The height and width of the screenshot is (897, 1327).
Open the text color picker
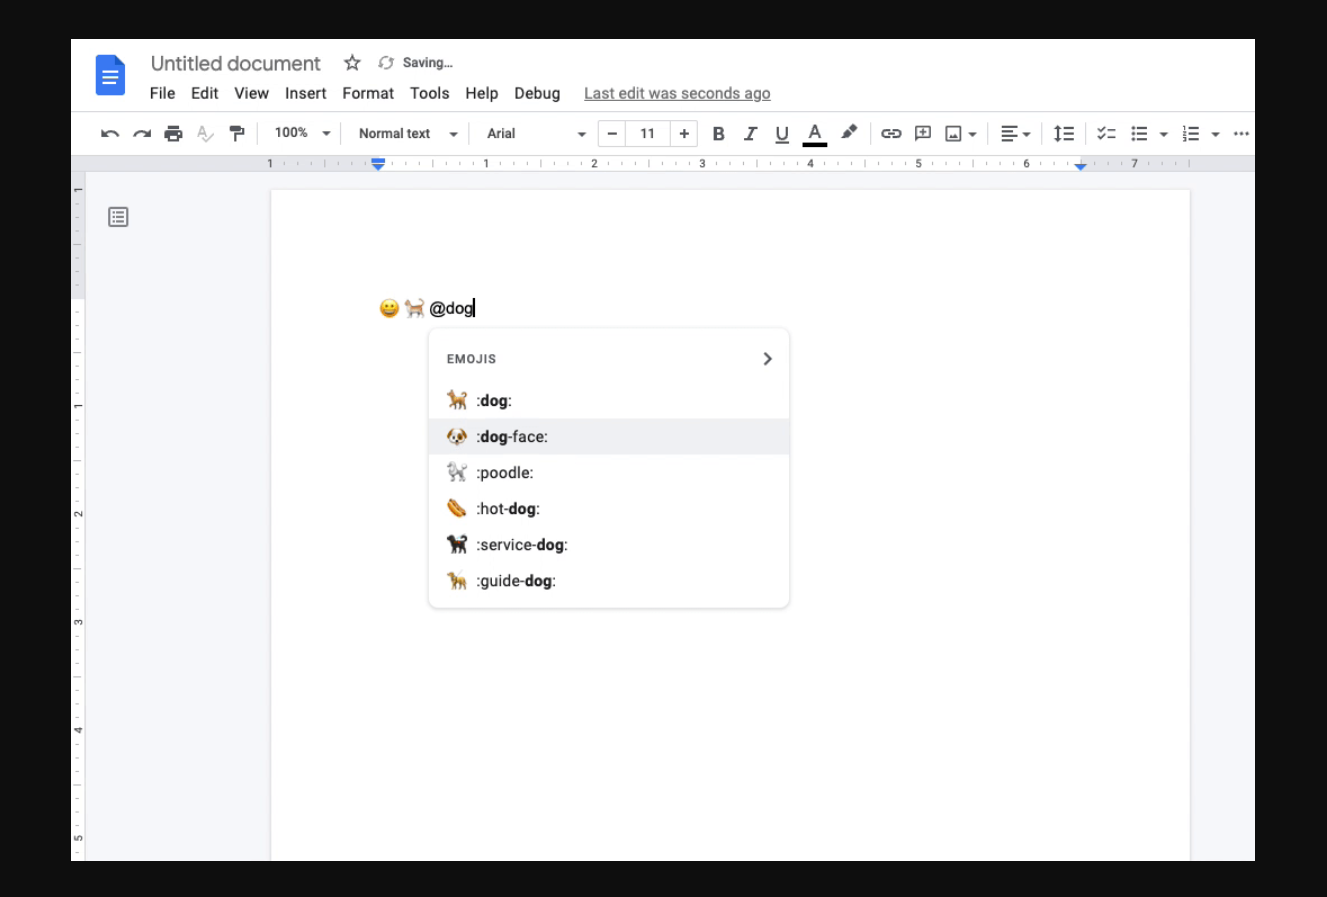click(815, 134)
